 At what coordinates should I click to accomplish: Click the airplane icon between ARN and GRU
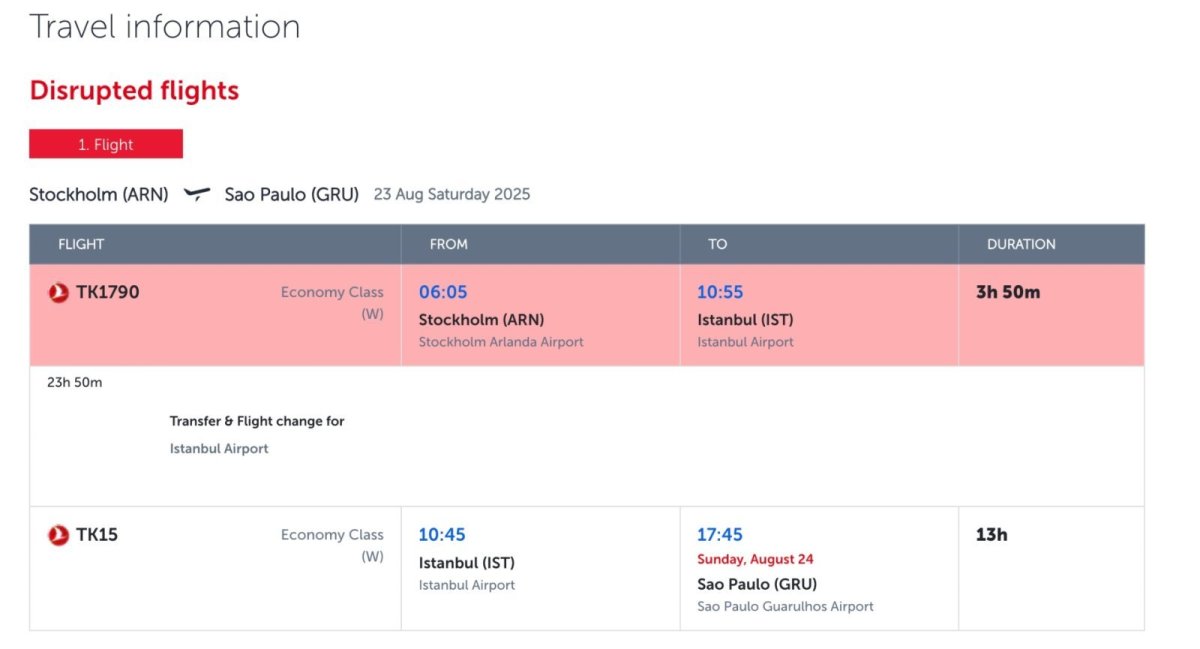pos(197,194)
